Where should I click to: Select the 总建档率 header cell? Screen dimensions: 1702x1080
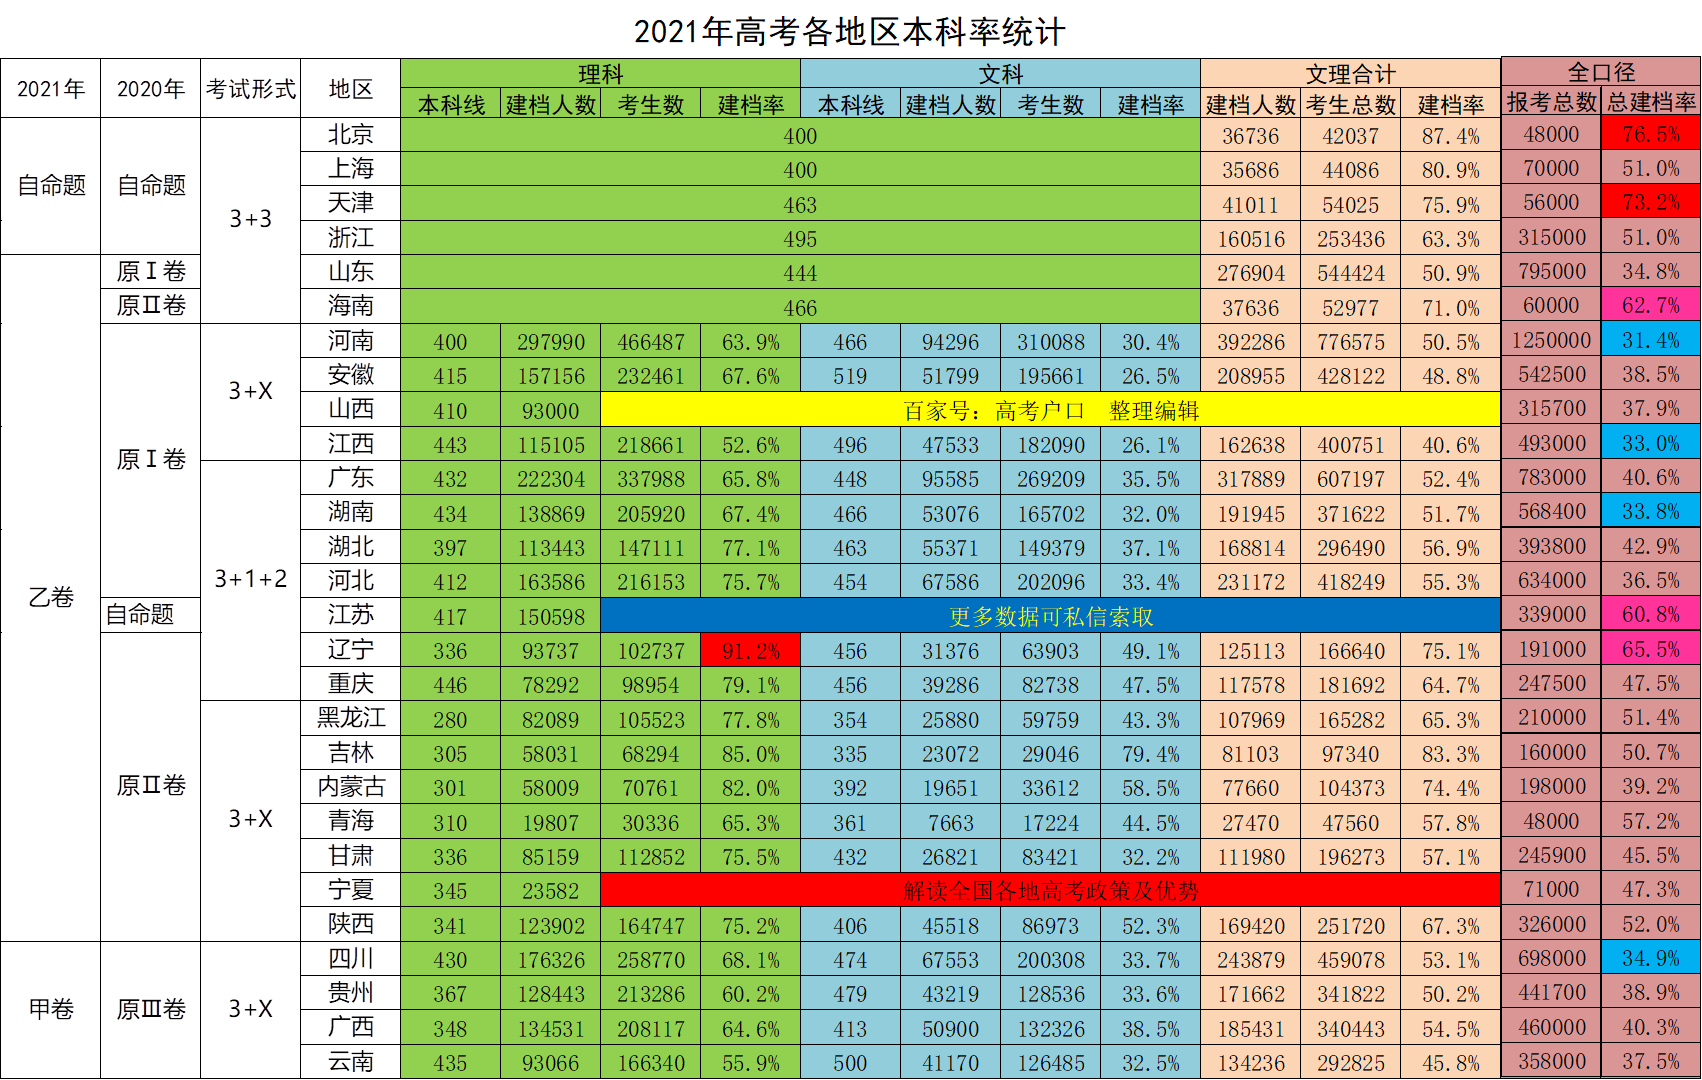click(x=1651, y=102)
